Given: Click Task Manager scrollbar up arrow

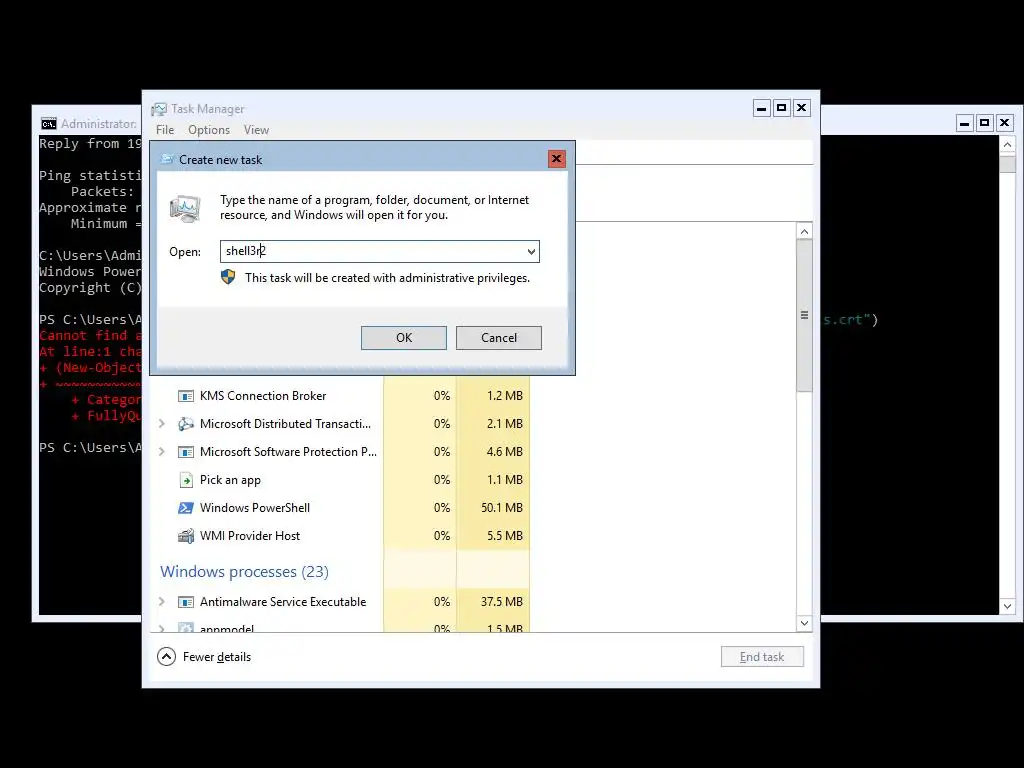Looking at the screenshot, I should [805, 231].
